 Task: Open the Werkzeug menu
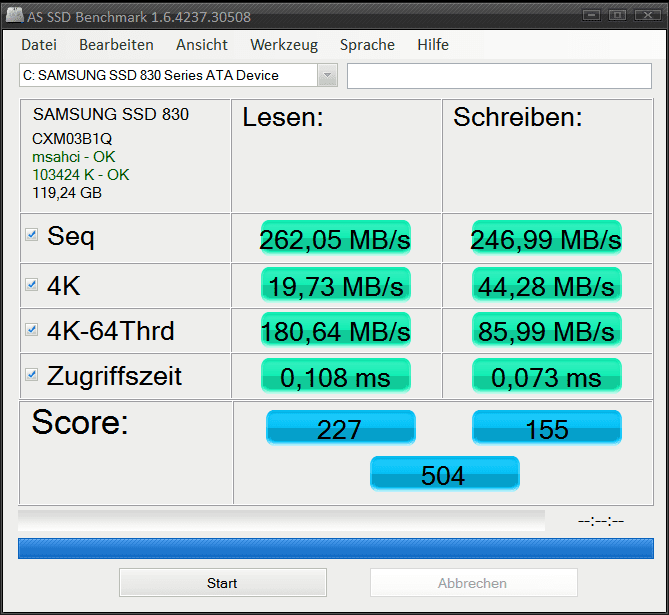[x=284, y=45]
